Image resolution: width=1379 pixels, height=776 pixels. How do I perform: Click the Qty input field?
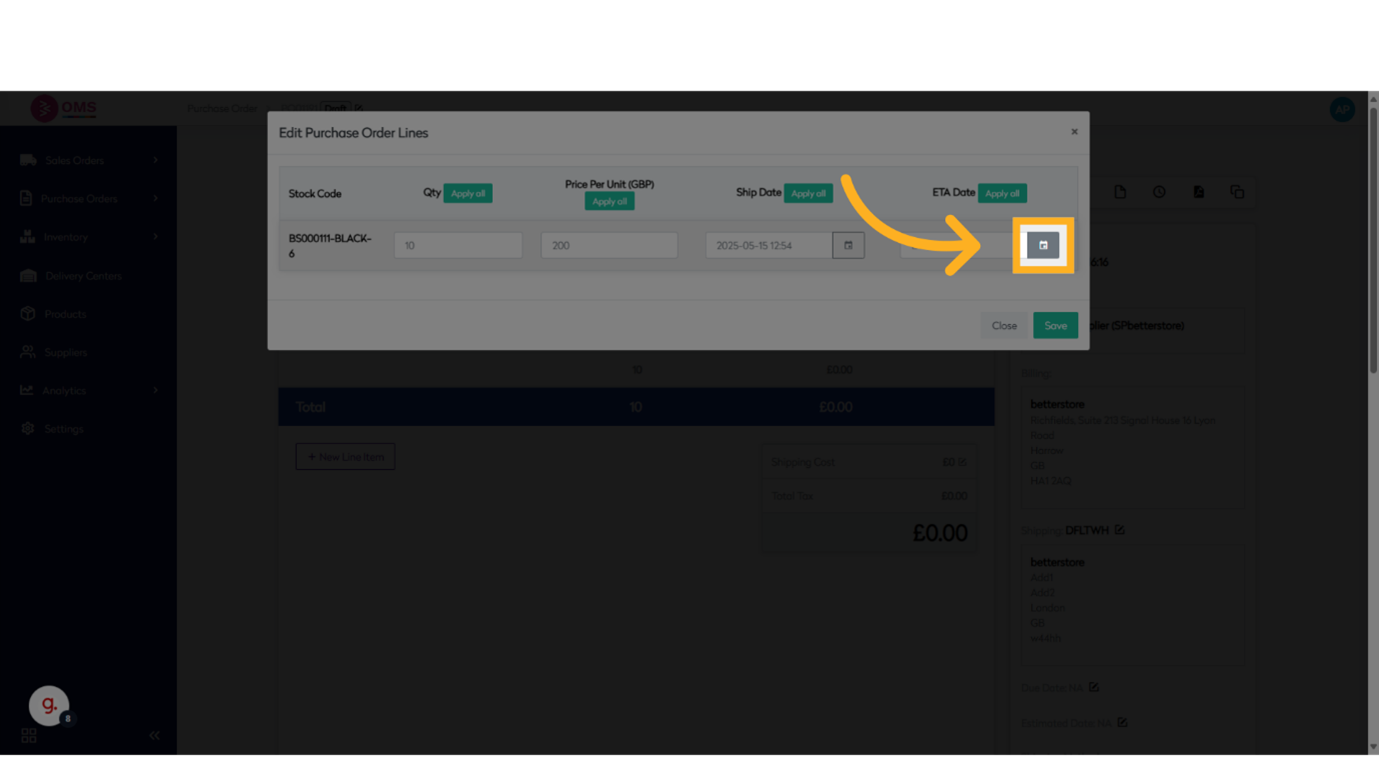pos(458,245)
